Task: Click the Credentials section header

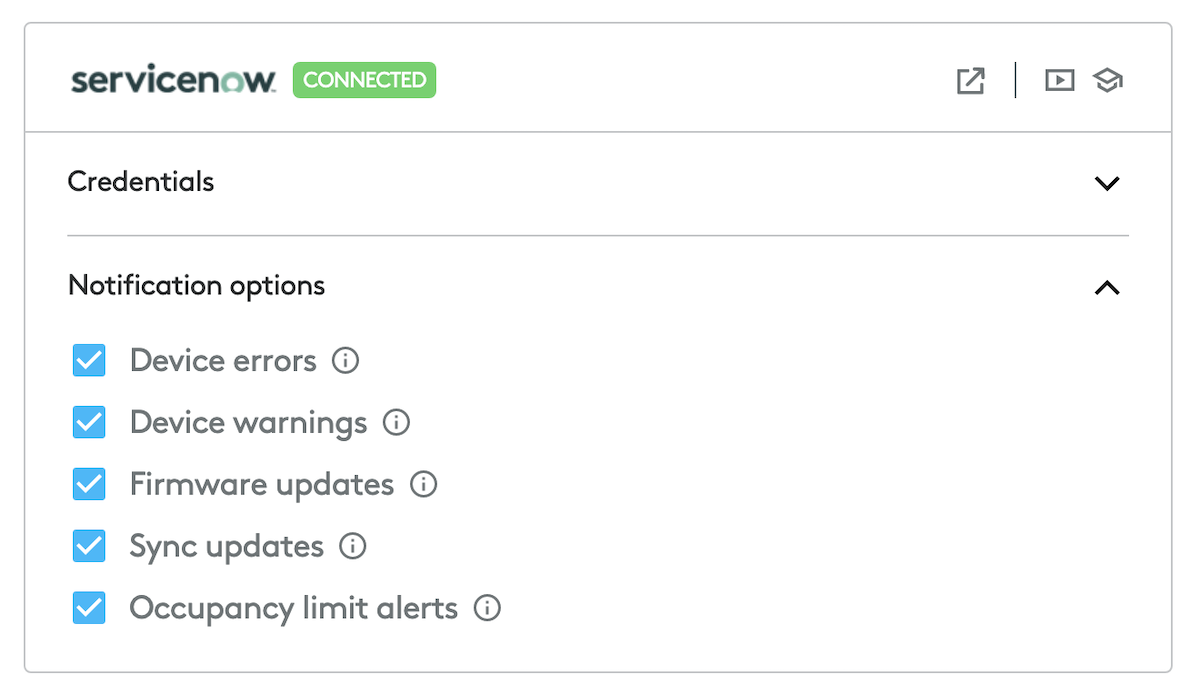Action: pyautogui.click(x=141, y=182)
